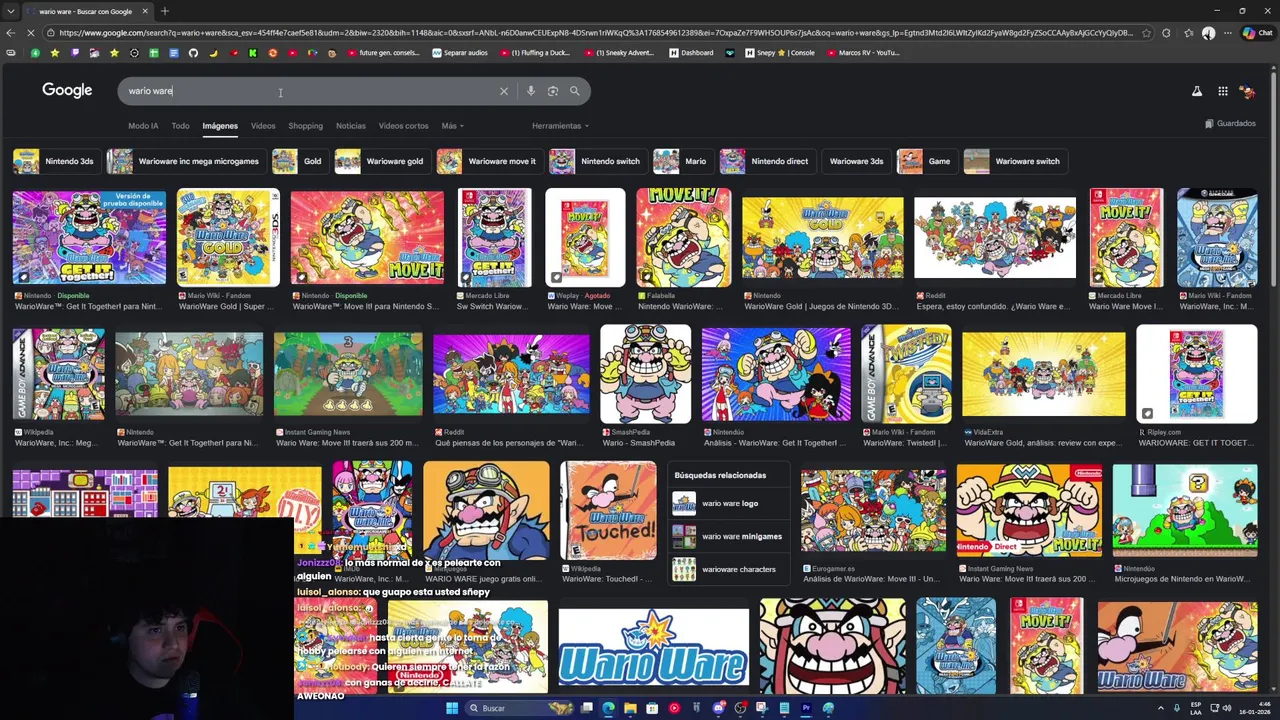Image resolution: width=1280 pixels, height=720 pixels.
Task: Open browser Chat button
Action: click(x=1257, y=33)
